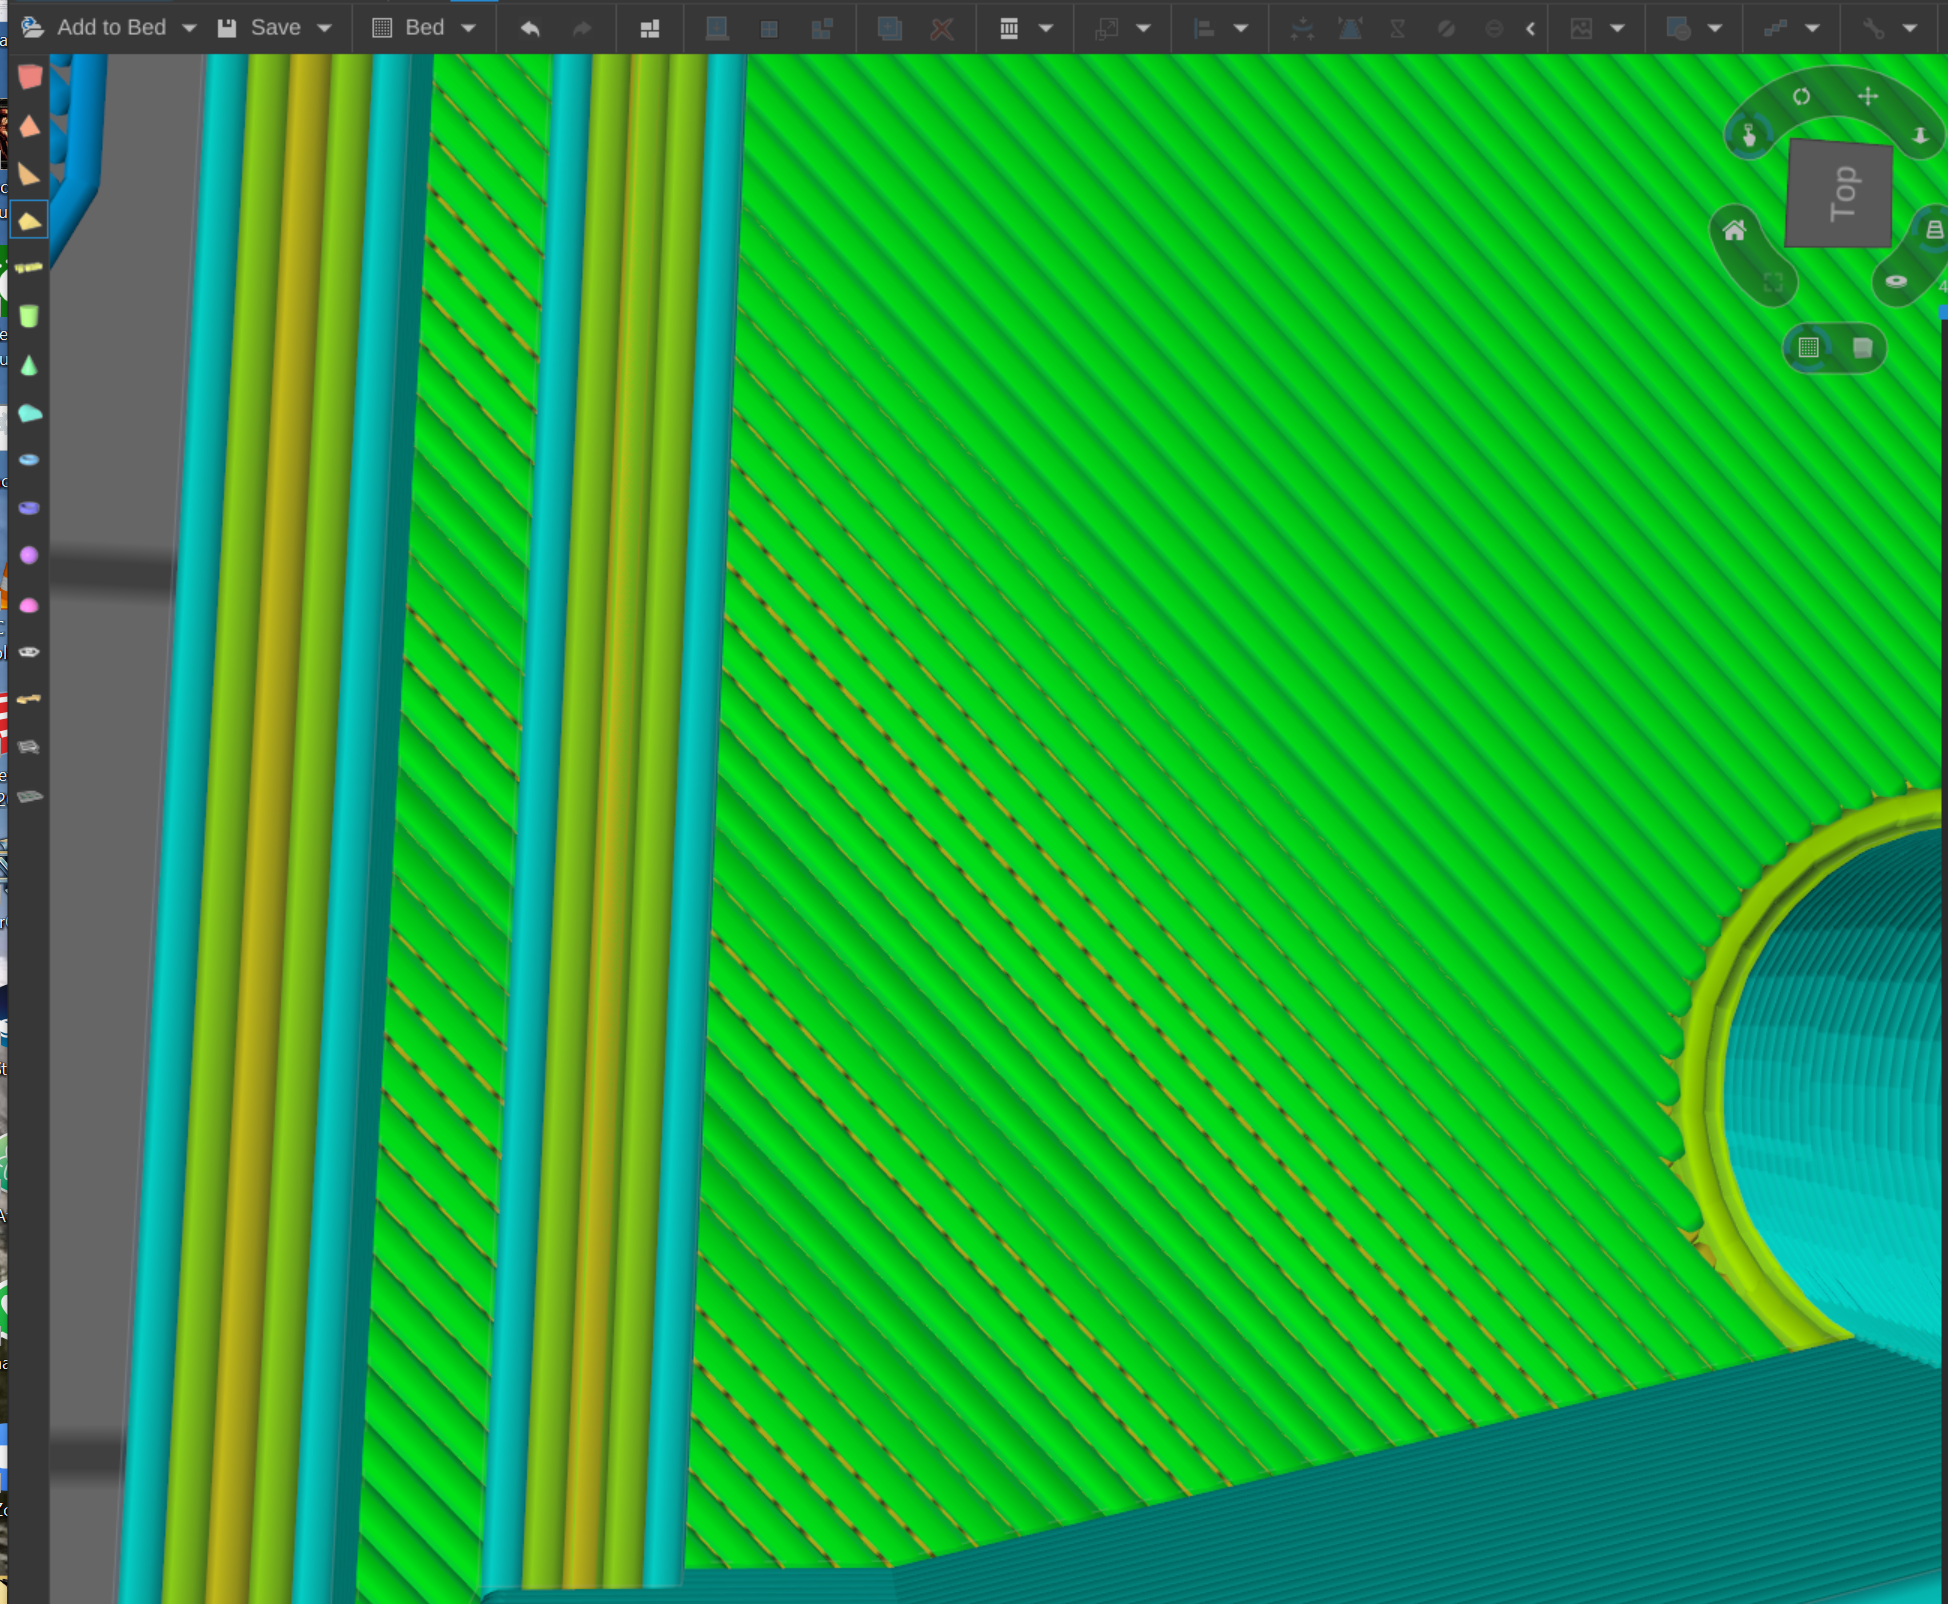Toggle turntable rotation mode
This screenshot has width=1948, height=1604.
click(x=1896, y=282)
